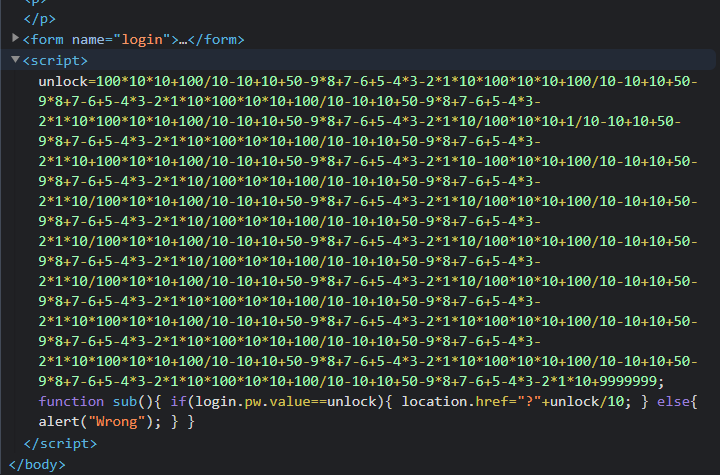Click the 'function' keyword text
The width and height of the screenshot is (720, 475).
[71, 401]
